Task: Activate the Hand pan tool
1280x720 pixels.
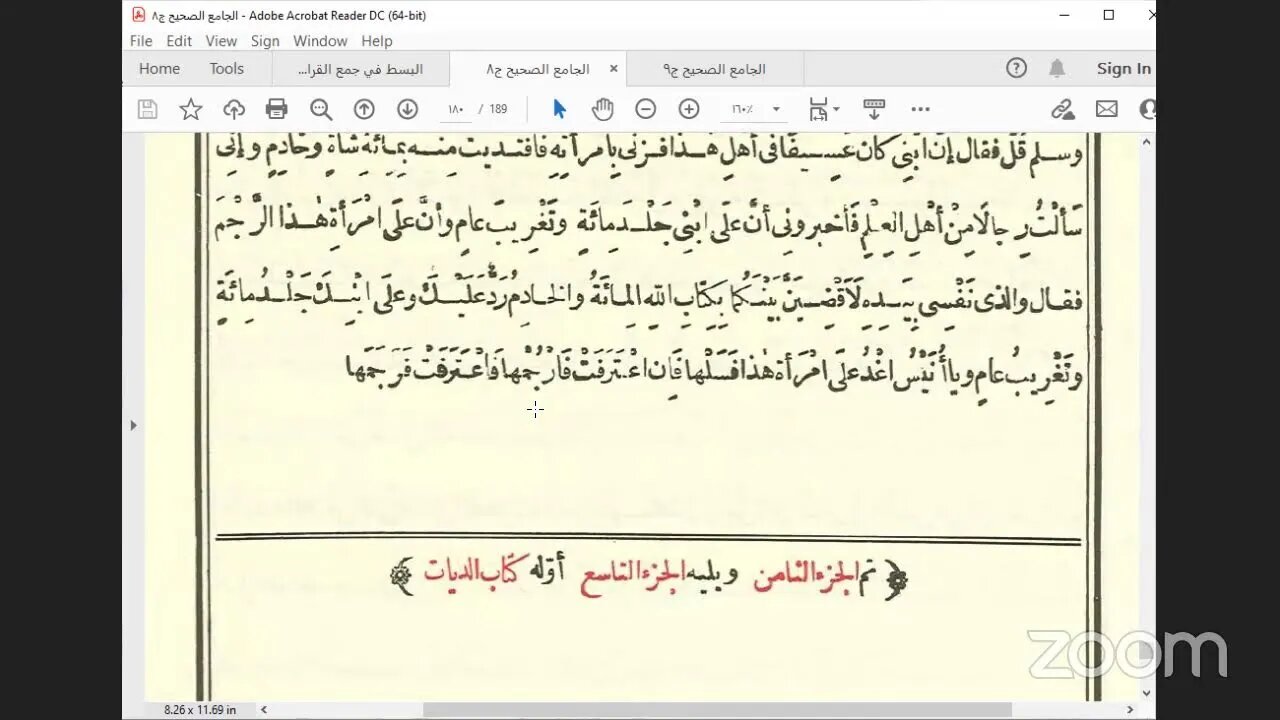Action: [x=602, y=109]
